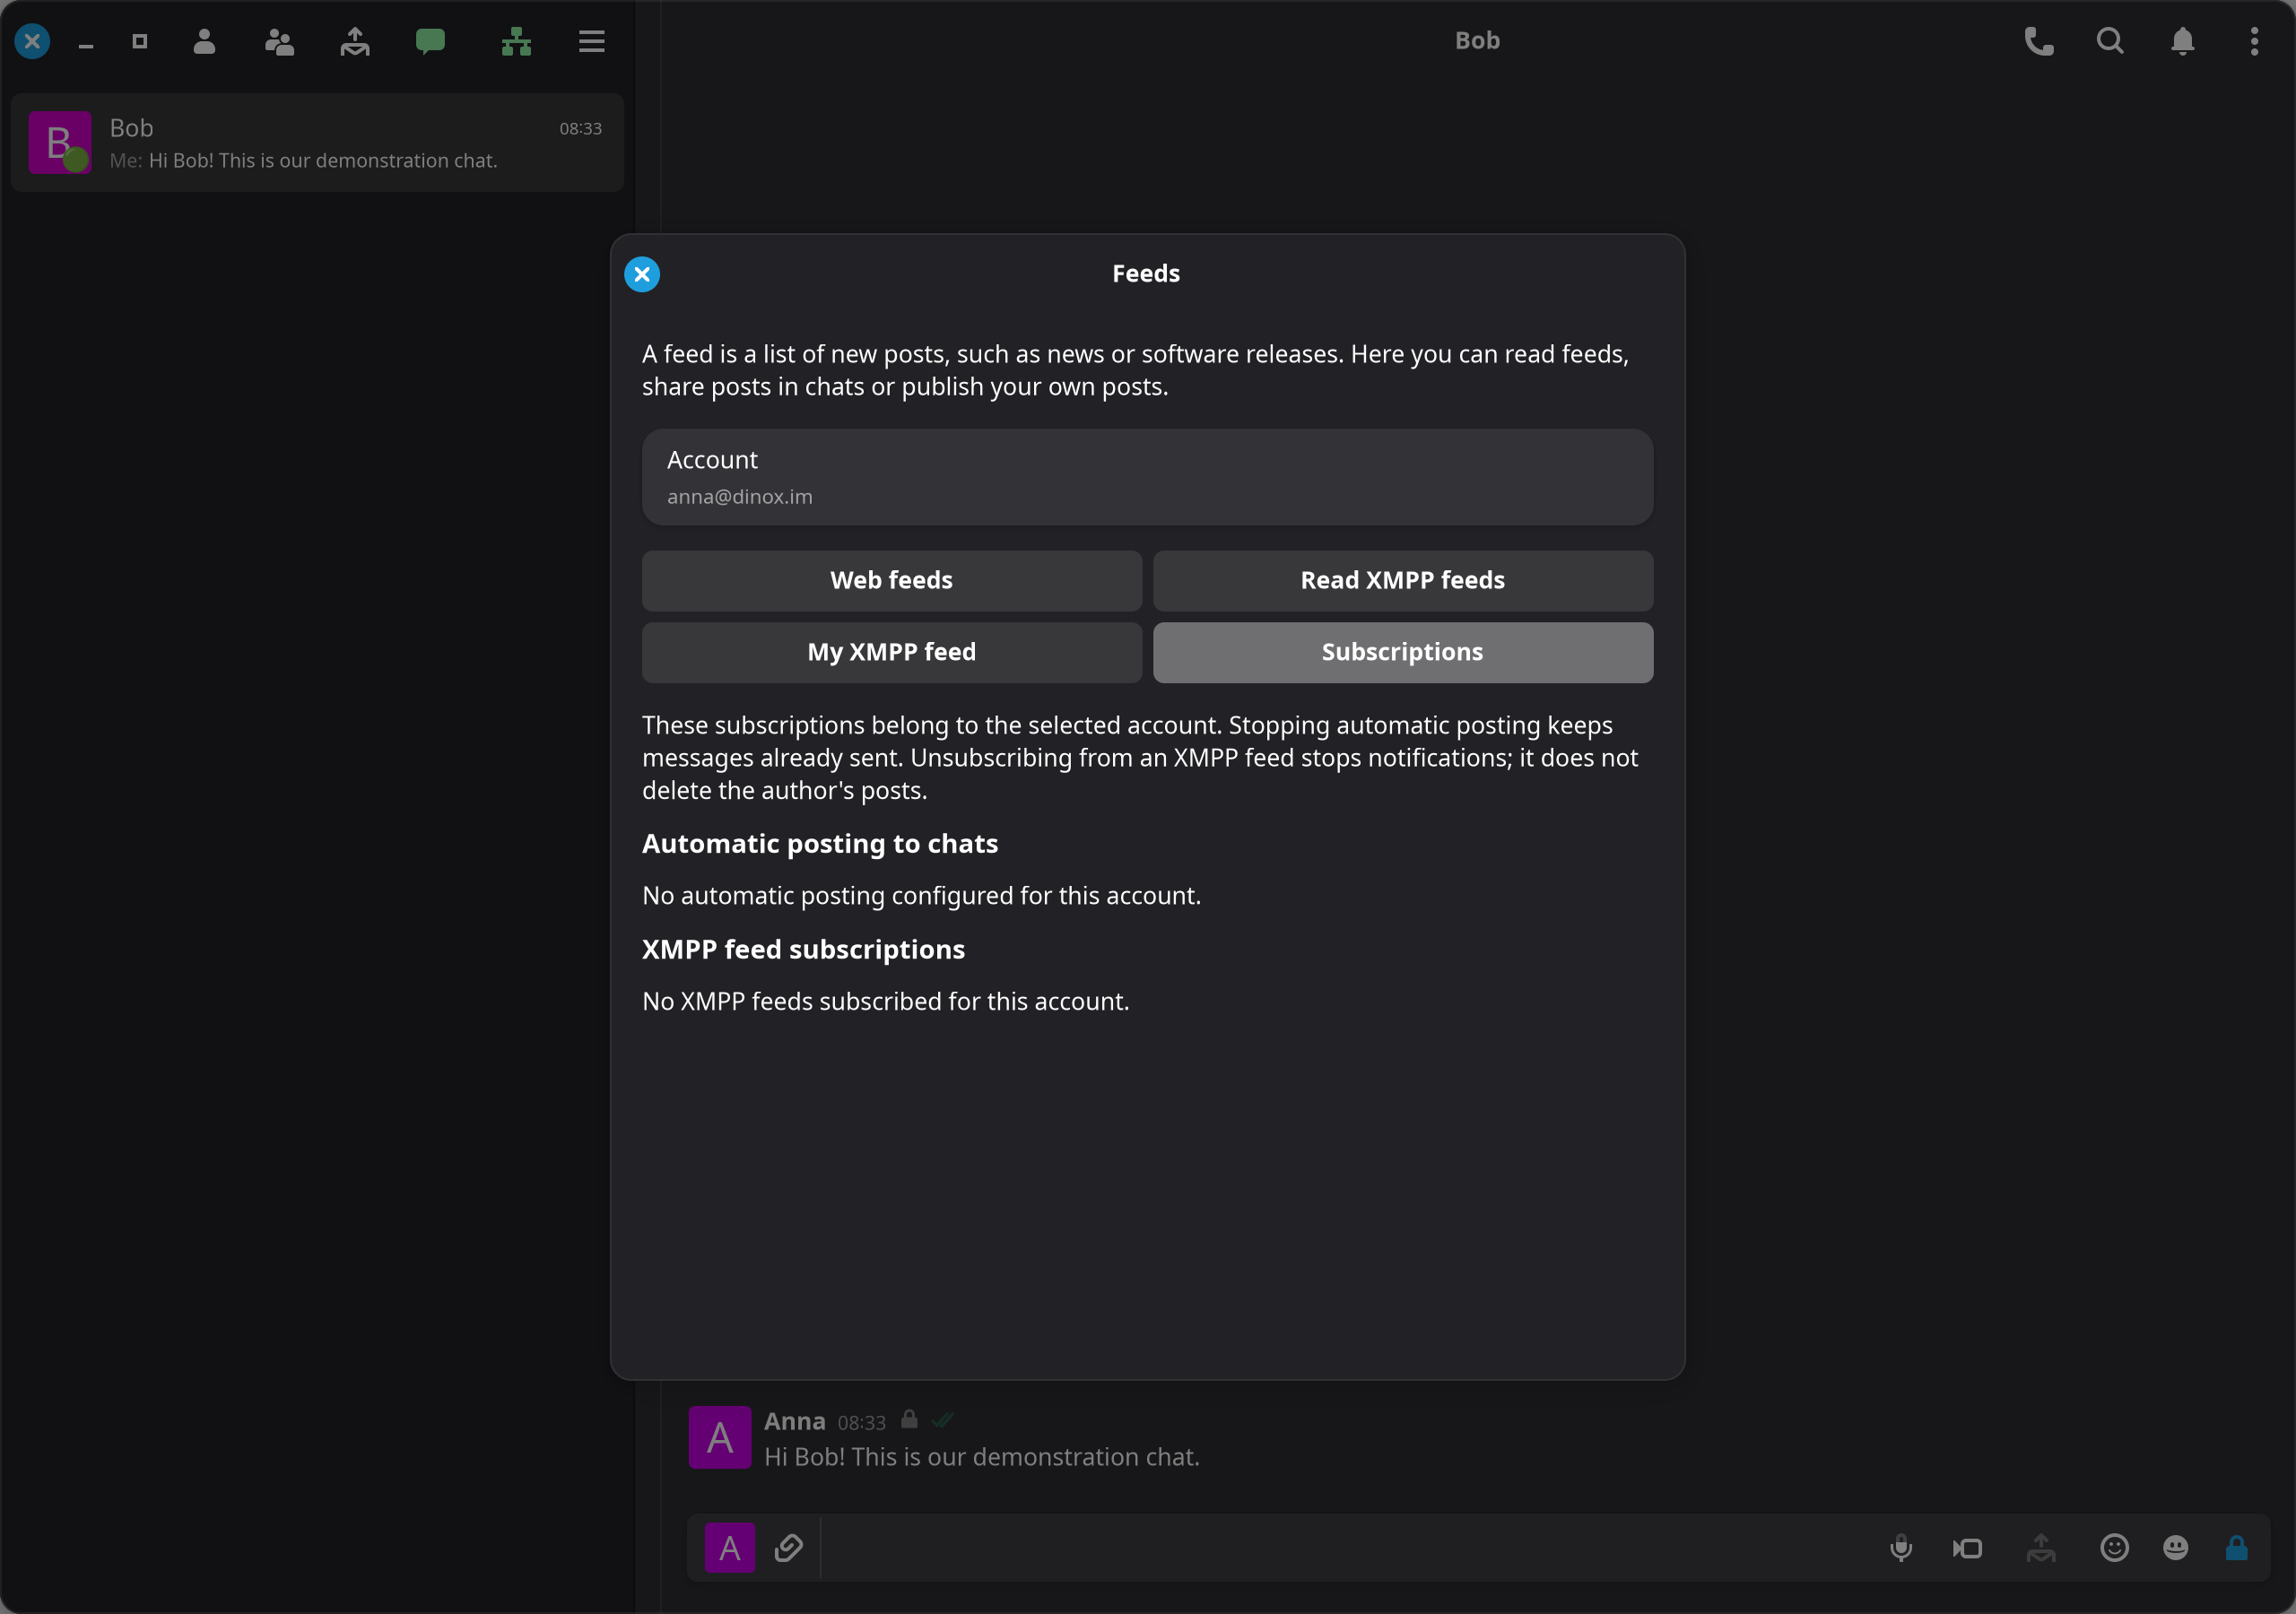
Task: Open Account selector showing anna@dinox.im
Action: [1147, 477]
